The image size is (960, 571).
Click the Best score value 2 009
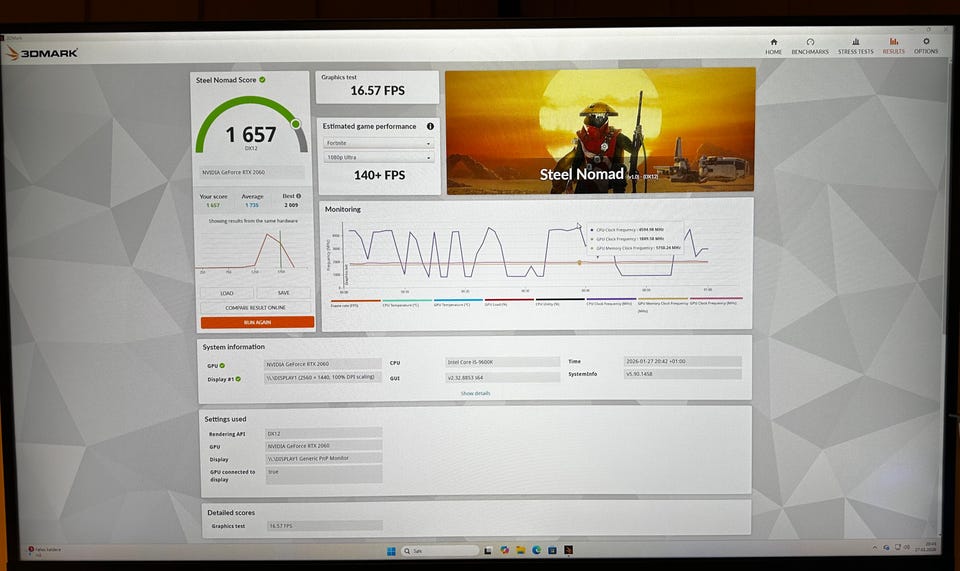coord(291,205)
